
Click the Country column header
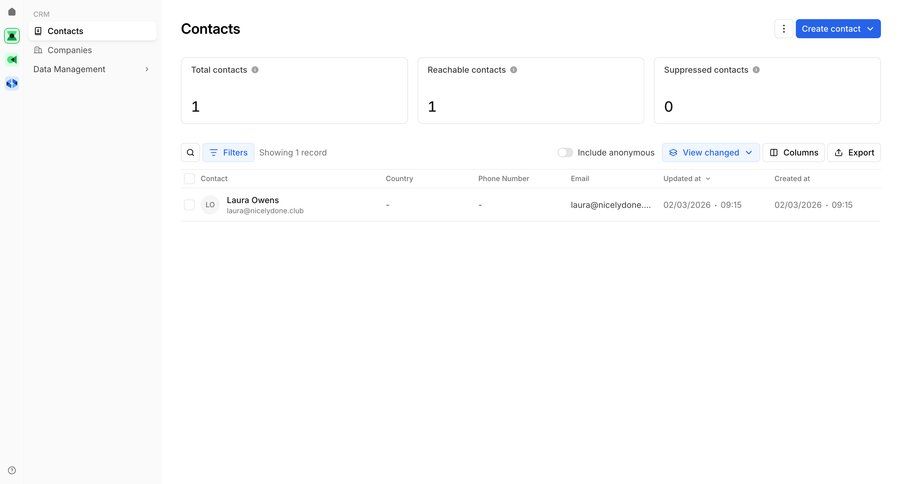click(399, 179)
